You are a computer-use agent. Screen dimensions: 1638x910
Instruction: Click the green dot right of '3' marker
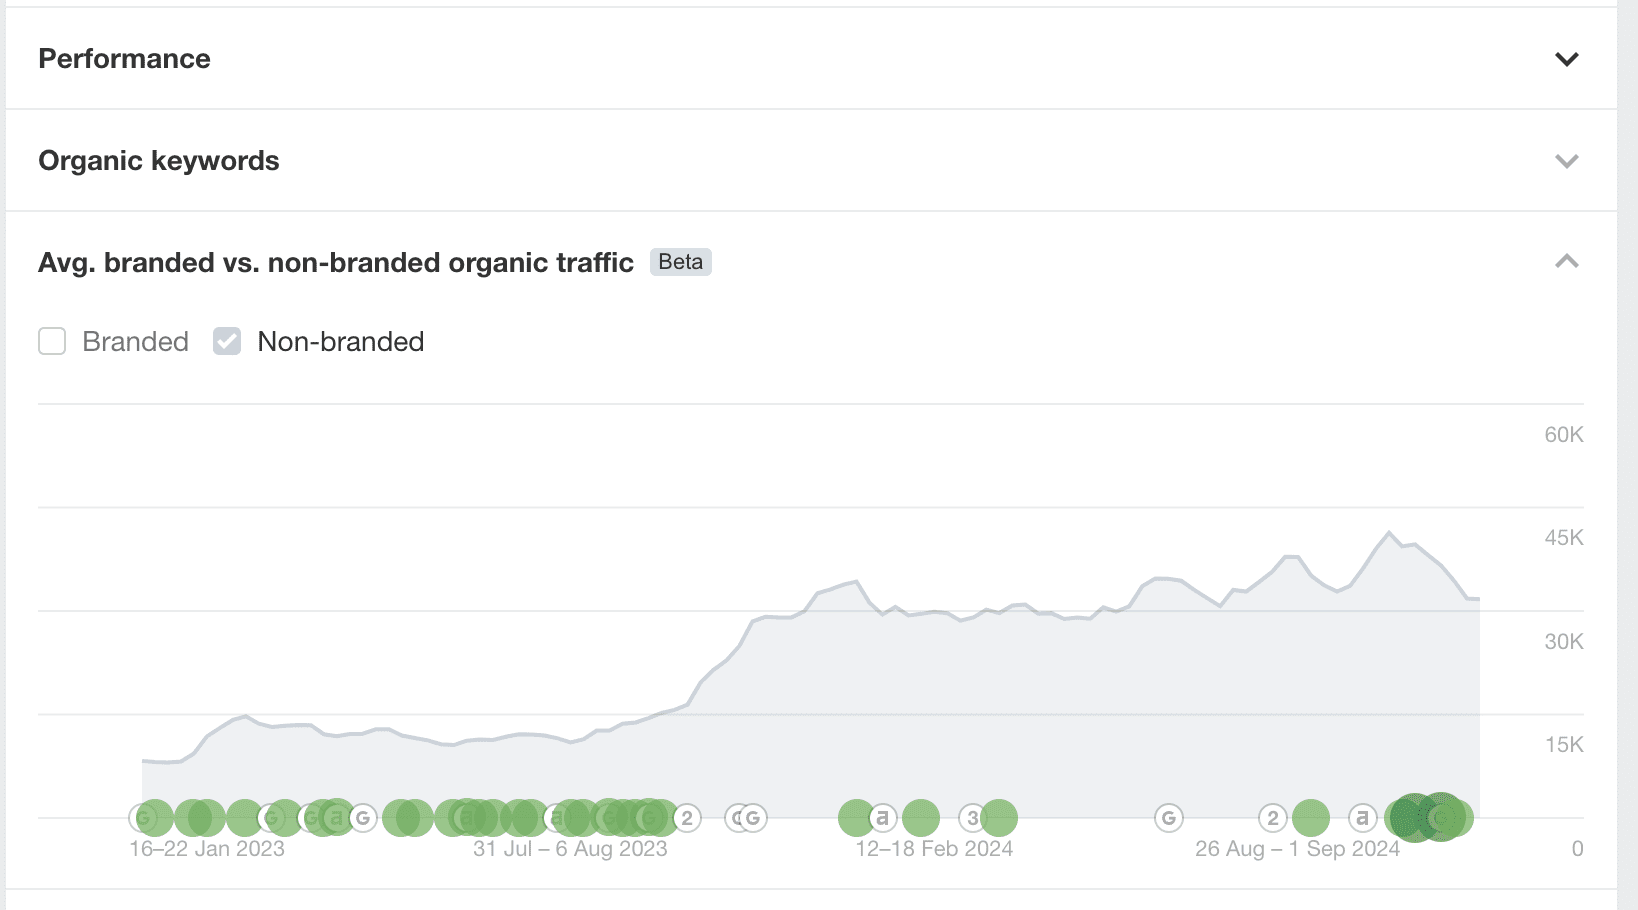point(1000,818)
